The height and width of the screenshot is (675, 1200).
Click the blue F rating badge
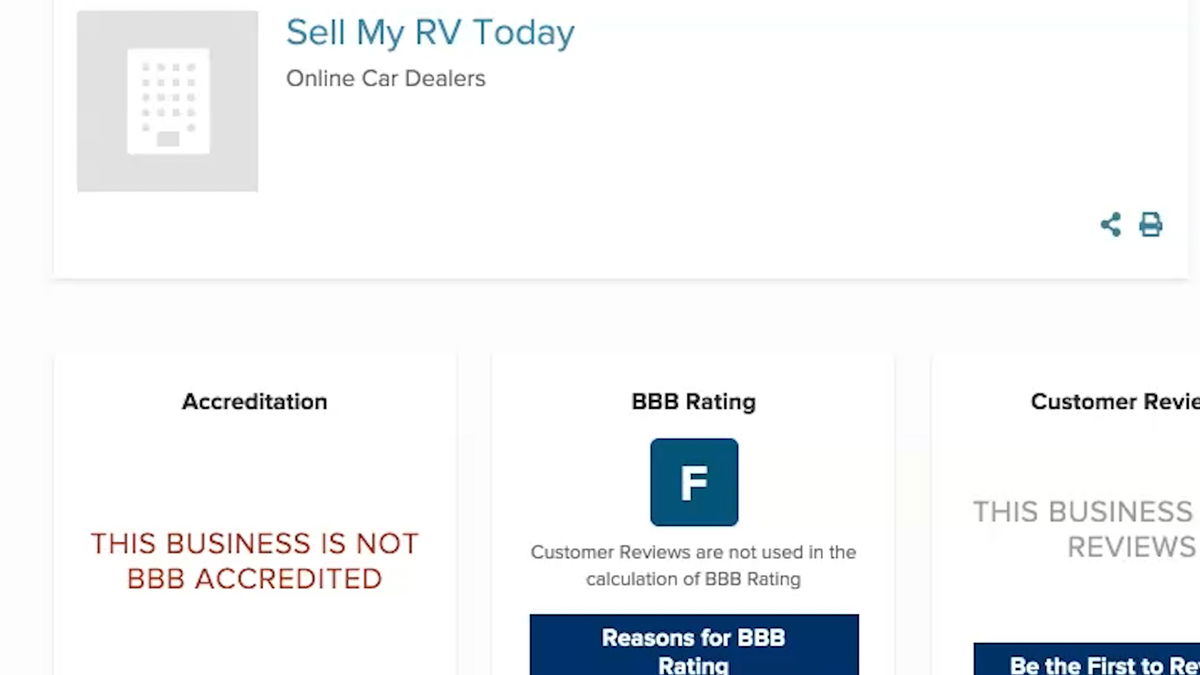694,482
